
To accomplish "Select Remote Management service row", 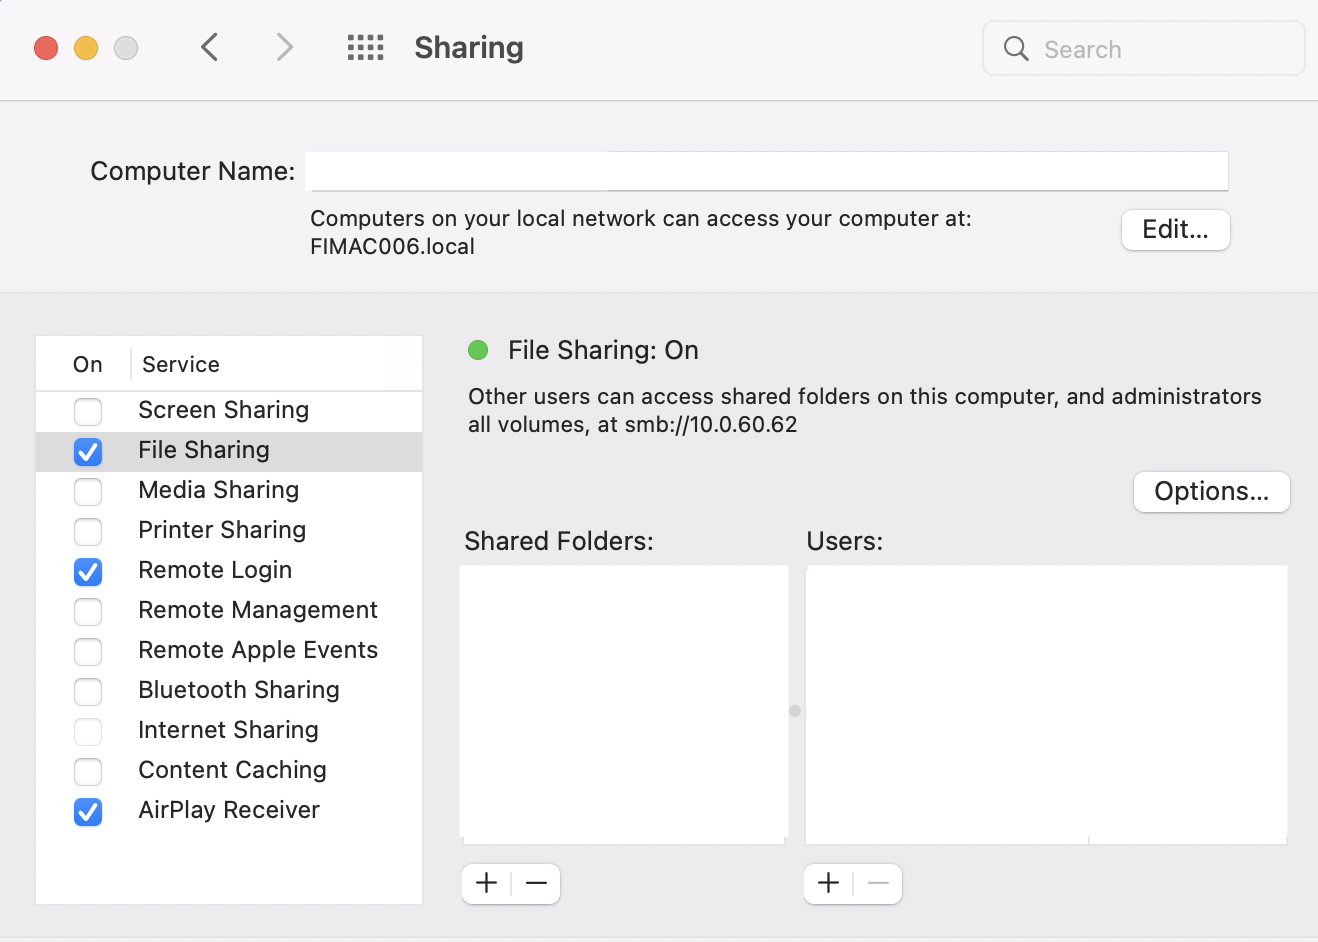I will [257, 610].
